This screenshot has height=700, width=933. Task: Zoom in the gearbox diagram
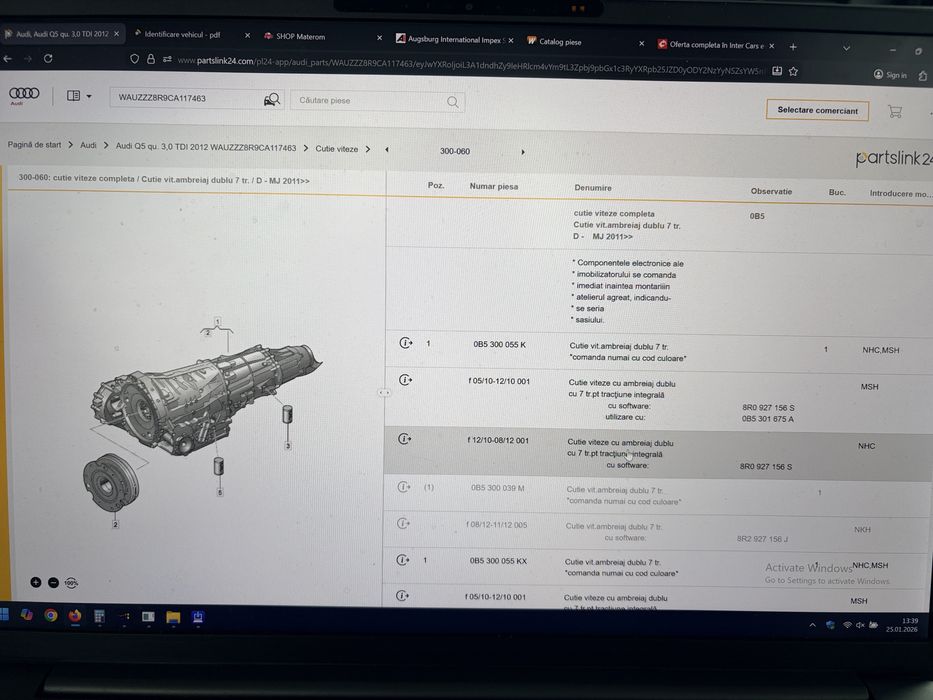(x=36, y=582)
